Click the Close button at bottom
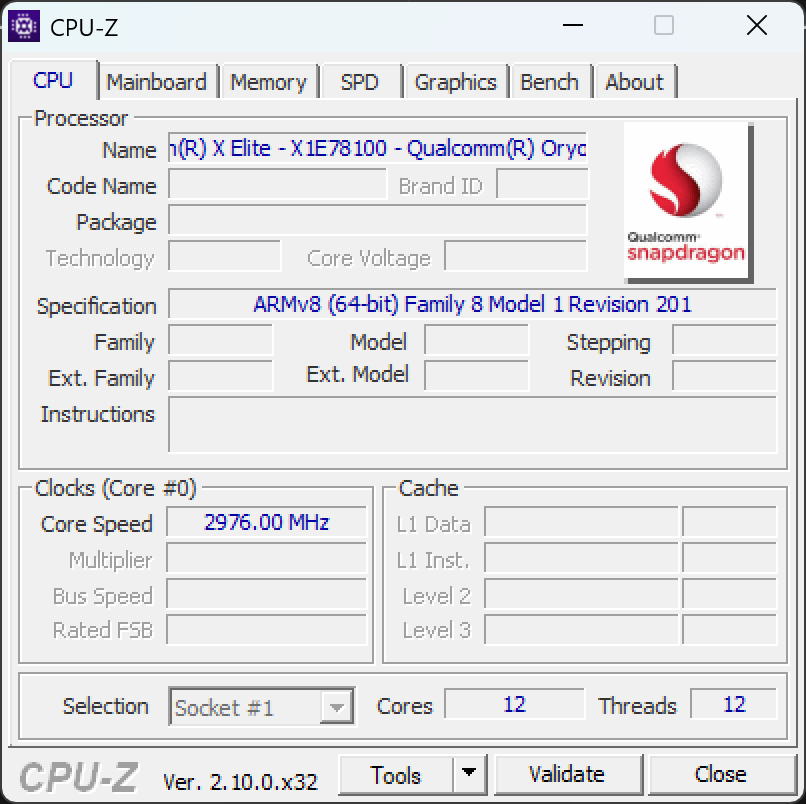 tap(721, 775)
